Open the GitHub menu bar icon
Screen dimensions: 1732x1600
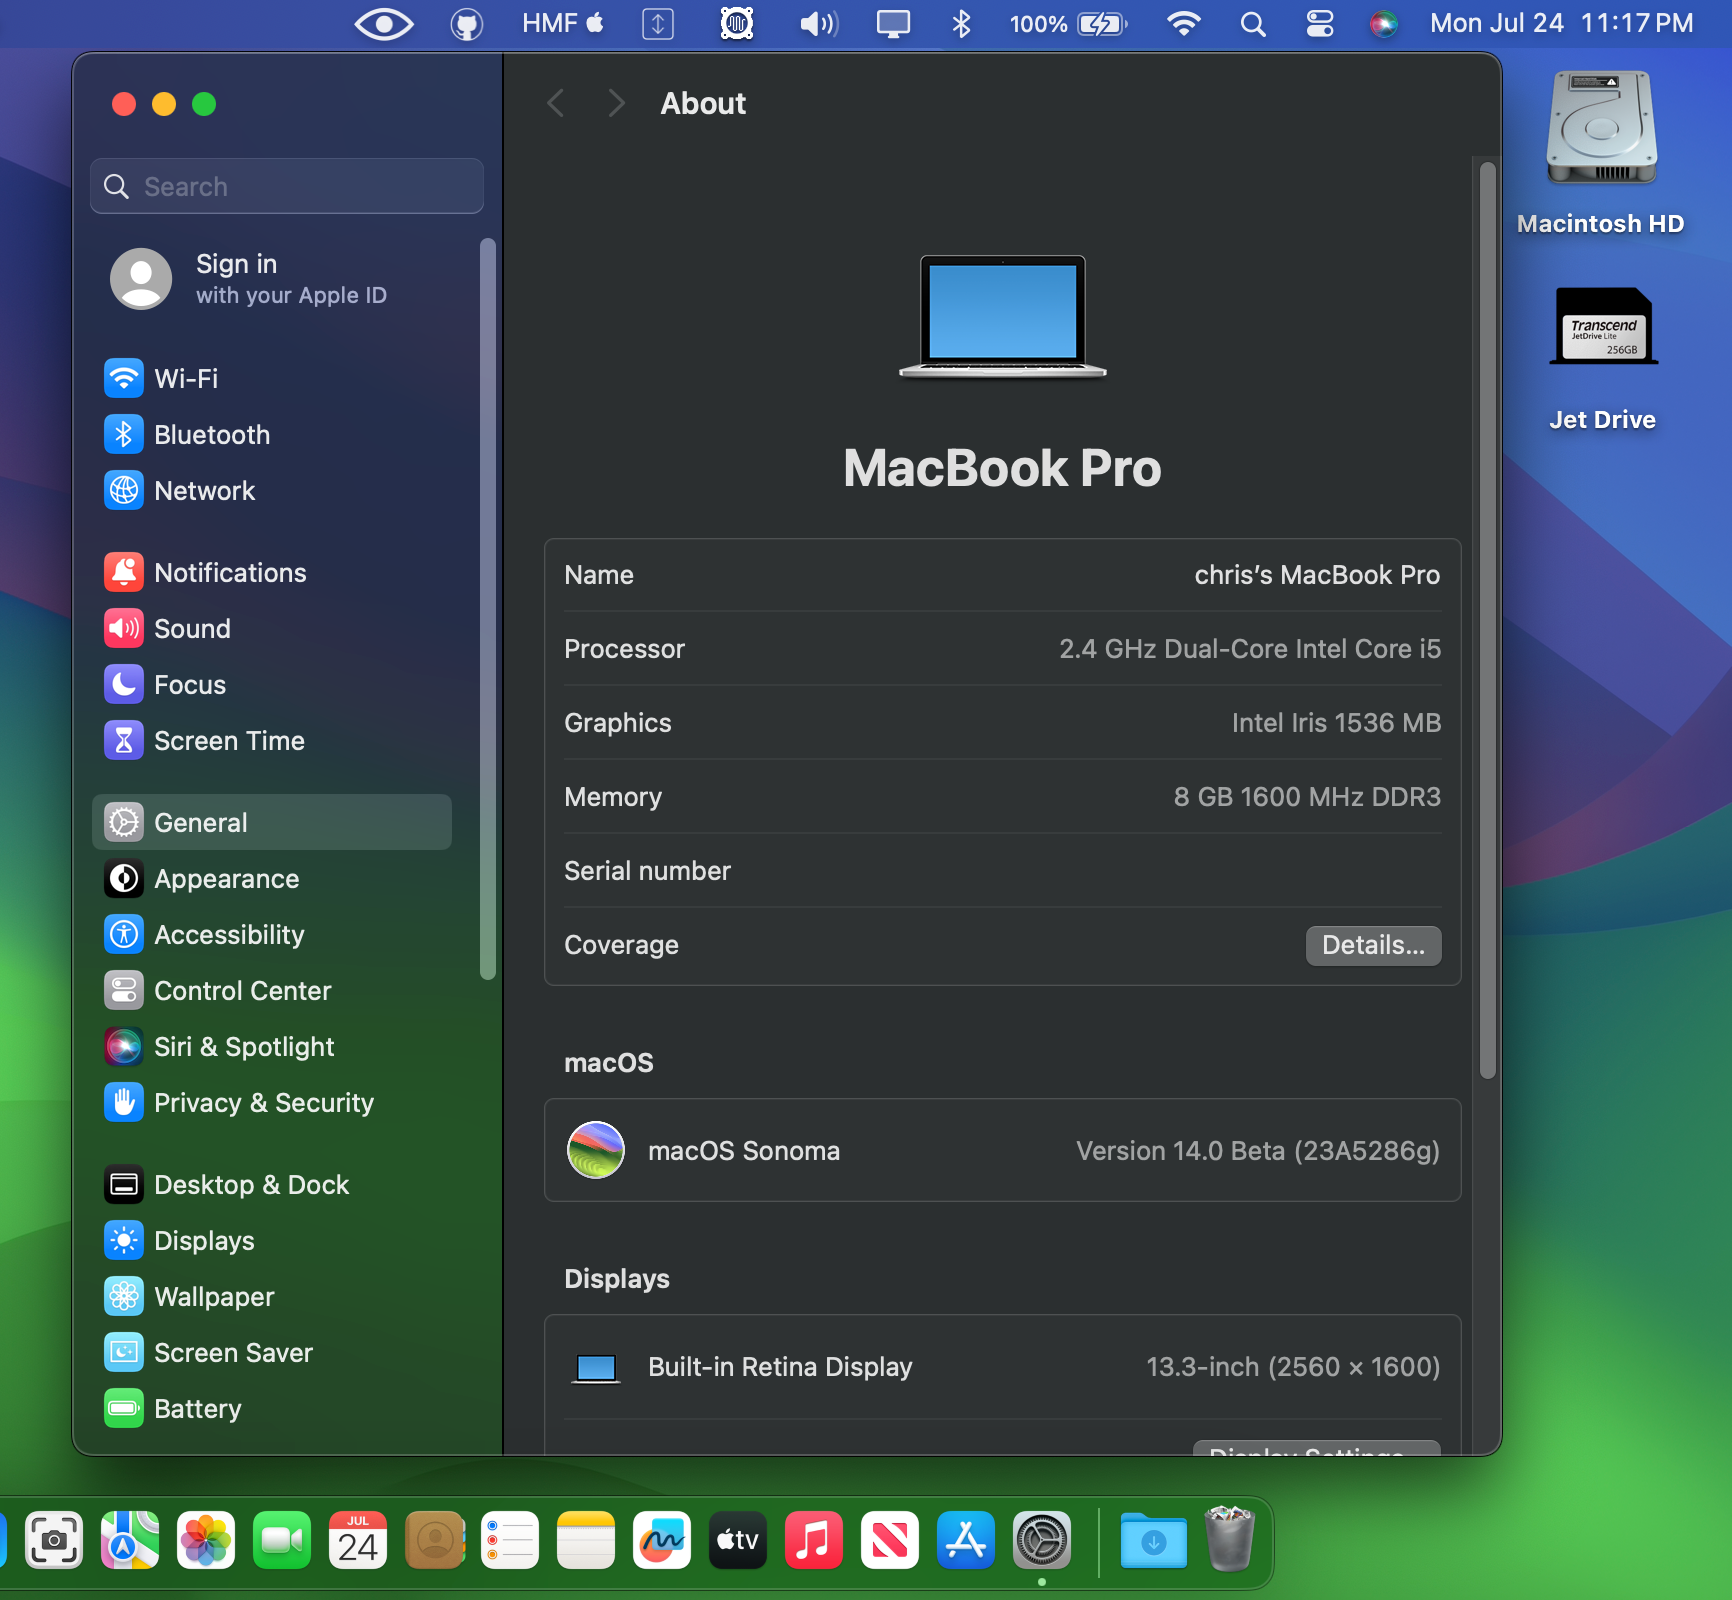[467, 24]
